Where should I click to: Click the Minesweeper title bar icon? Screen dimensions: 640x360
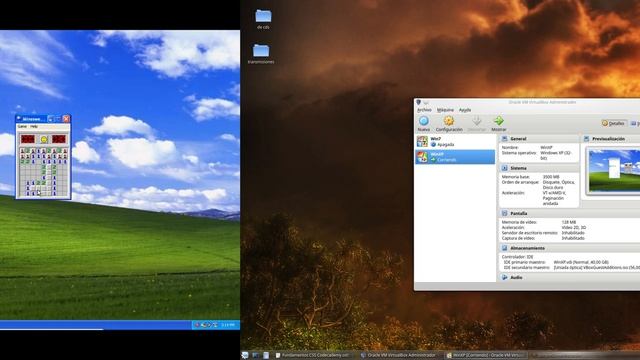pos(19,119)
